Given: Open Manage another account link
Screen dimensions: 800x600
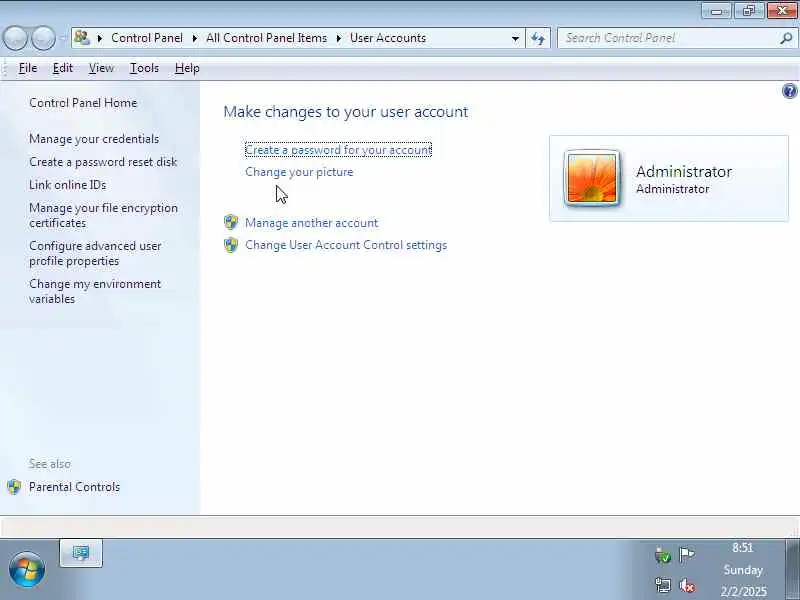Looking at the screenshot, I should (x=311, y=223).
